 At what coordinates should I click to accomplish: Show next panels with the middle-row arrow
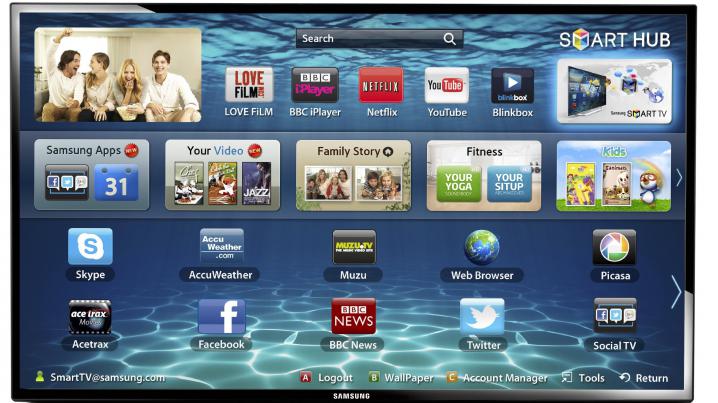[679, 177]
